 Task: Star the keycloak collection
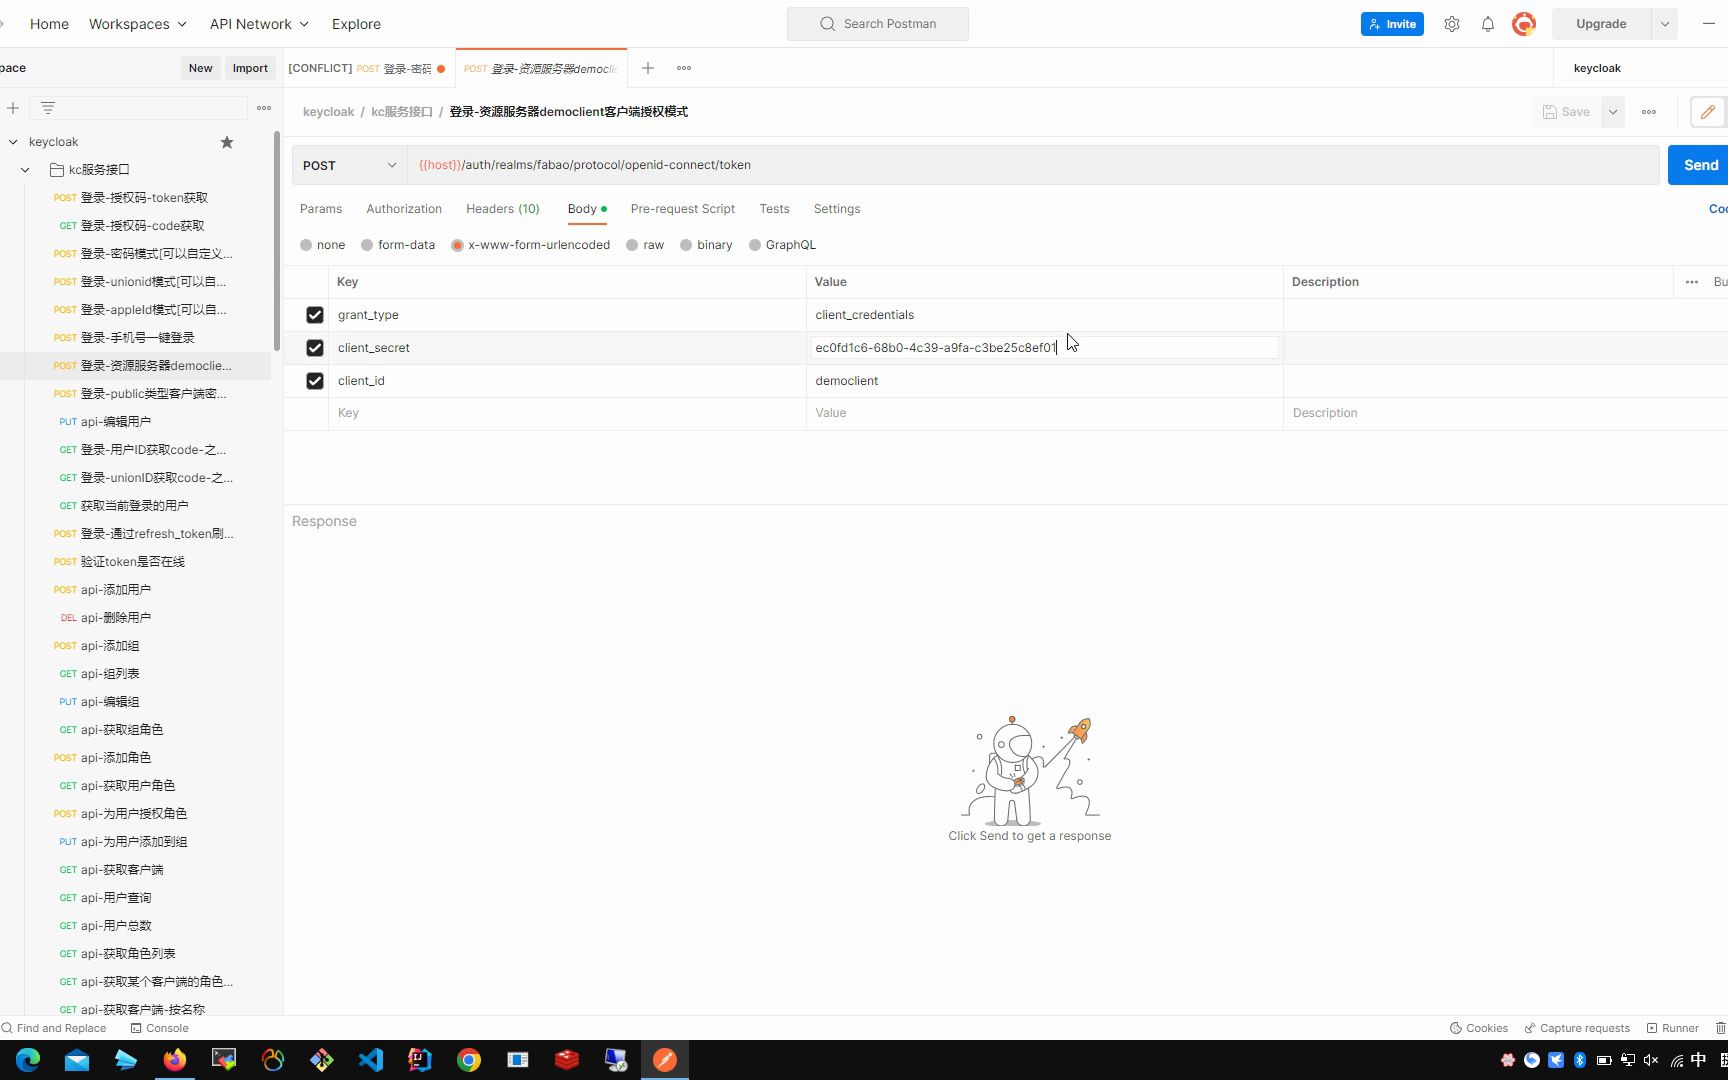(227, 142)
